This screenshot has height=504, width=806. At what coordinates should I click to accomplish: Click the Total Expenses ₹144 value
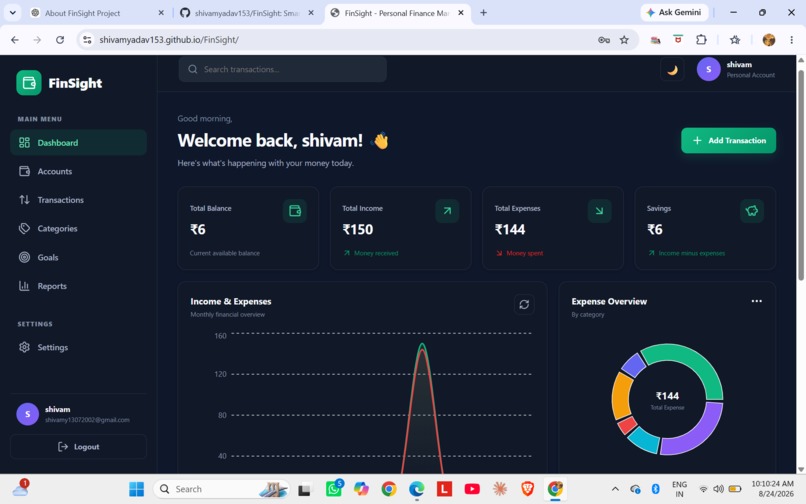click(510, 229)
